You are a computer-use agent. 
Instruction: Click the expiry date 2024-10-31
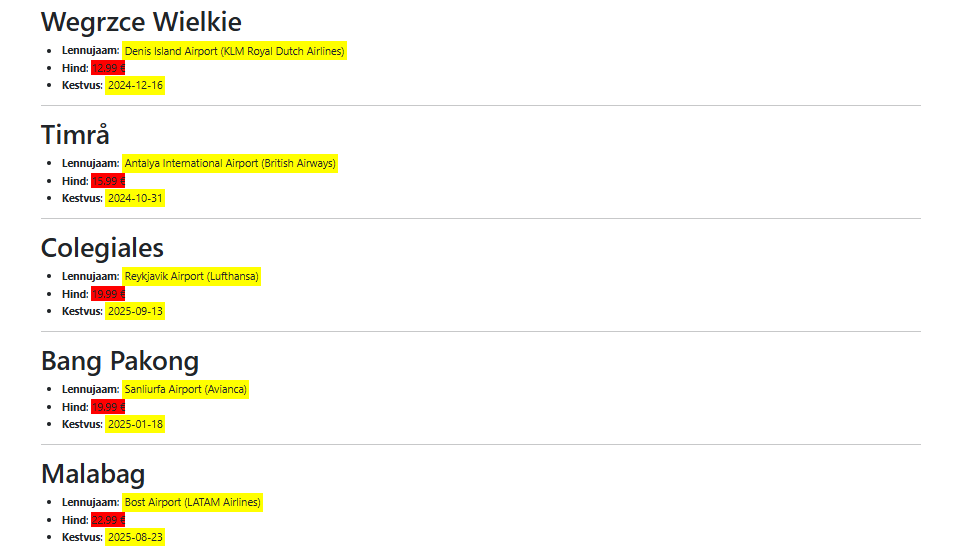click(135, 199)
